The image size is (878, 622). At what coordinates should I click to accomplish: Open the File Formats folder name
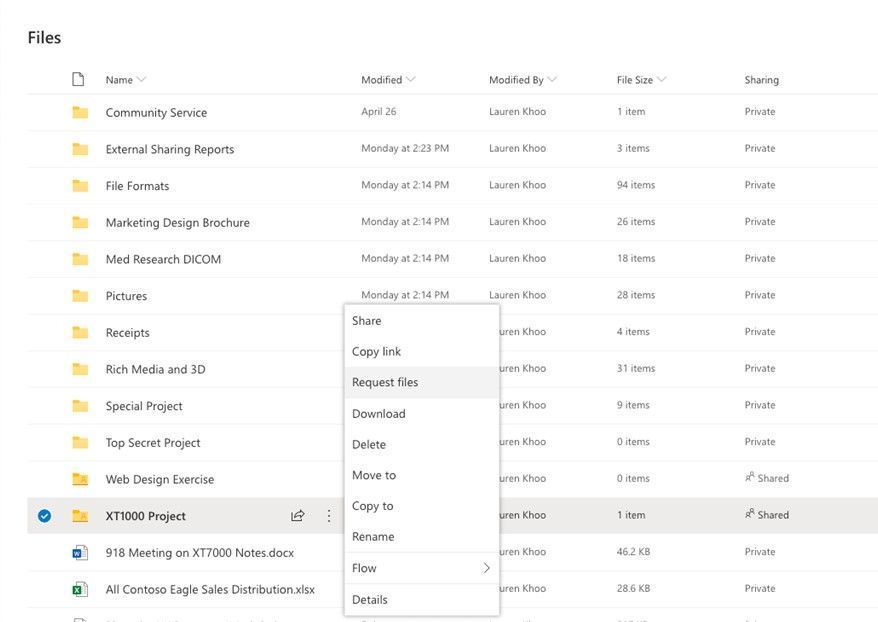click(137, 186)
